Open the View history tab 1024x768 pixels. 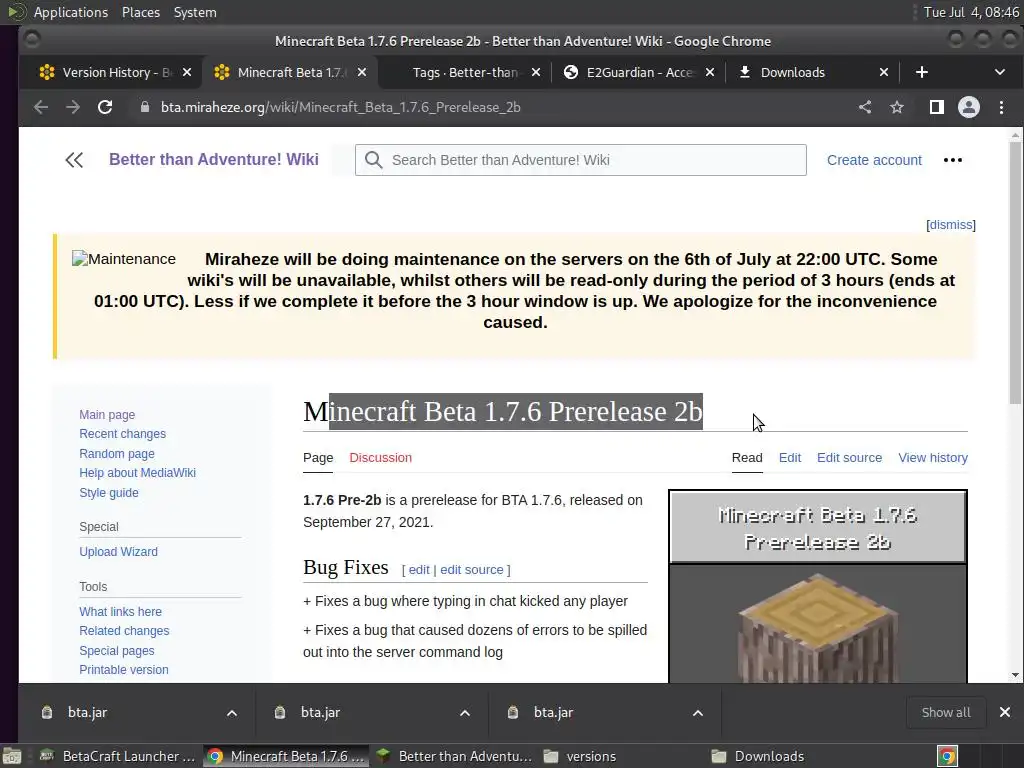tap(933, 458)
